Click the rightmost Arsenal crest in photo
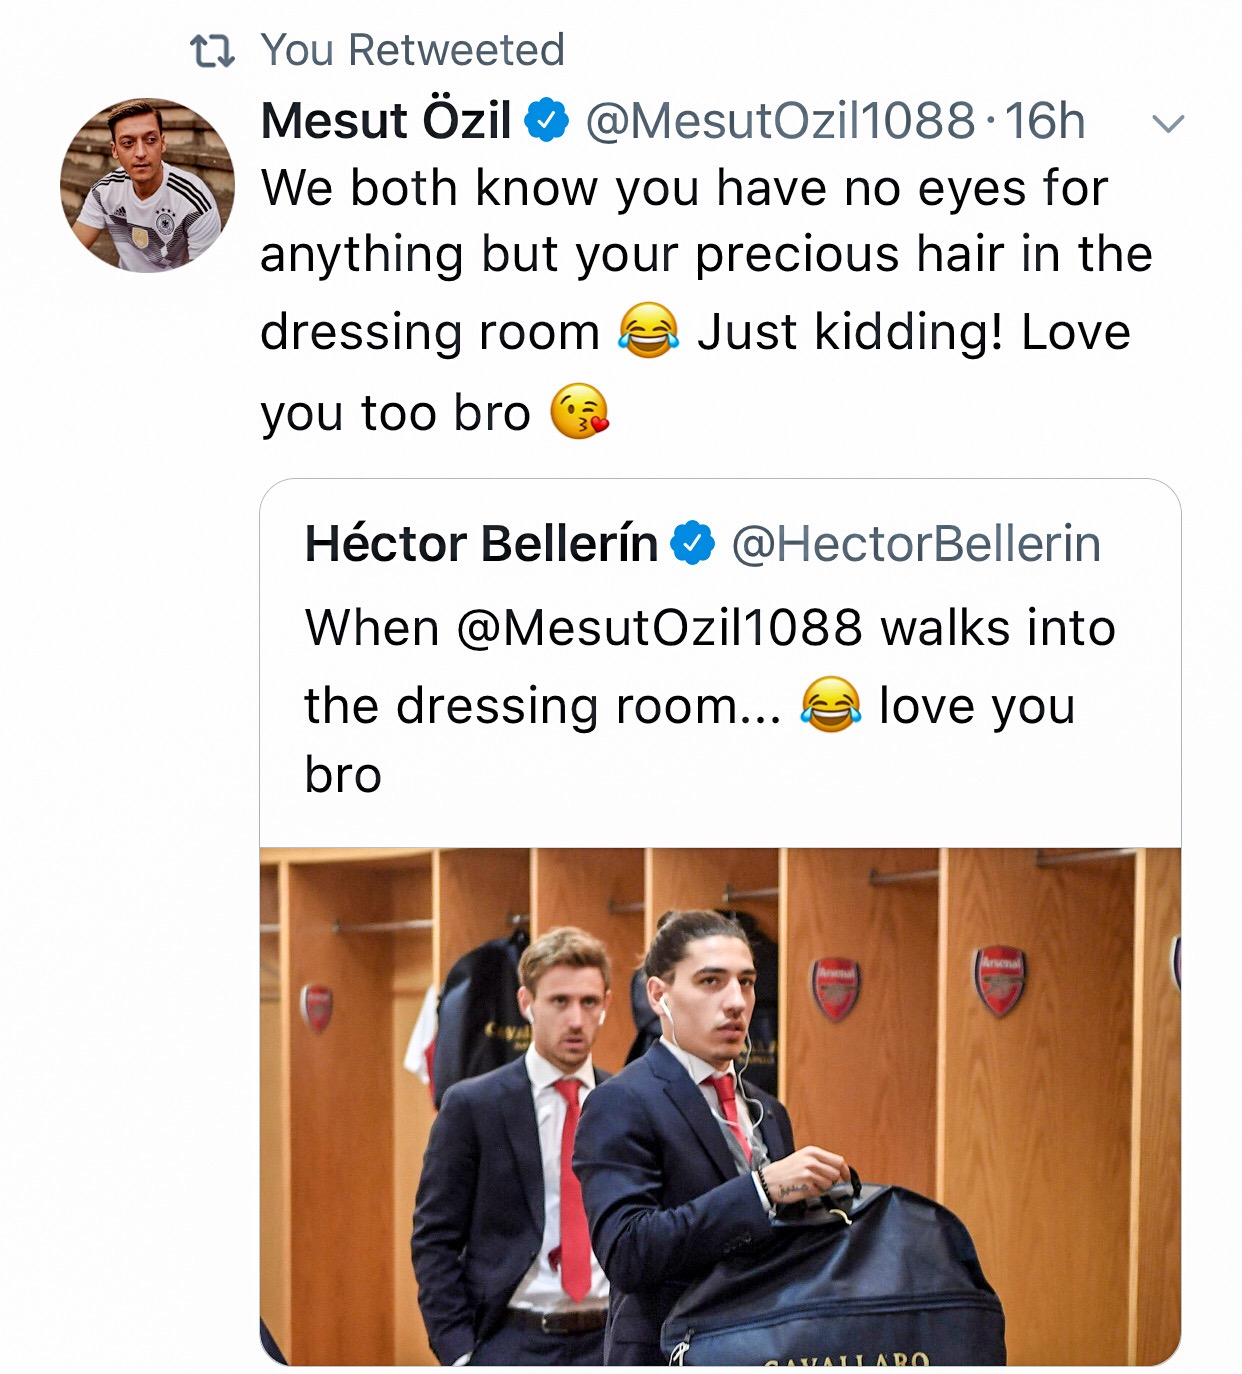Screen dimensions: 1242x1374 pos(999,980)
